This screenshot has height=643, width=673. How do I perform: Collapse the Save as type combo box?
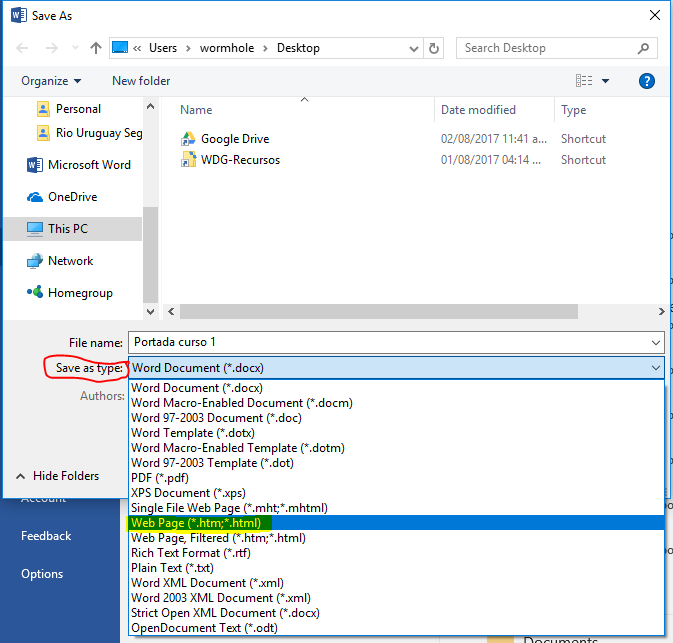[x=656, y=368]
